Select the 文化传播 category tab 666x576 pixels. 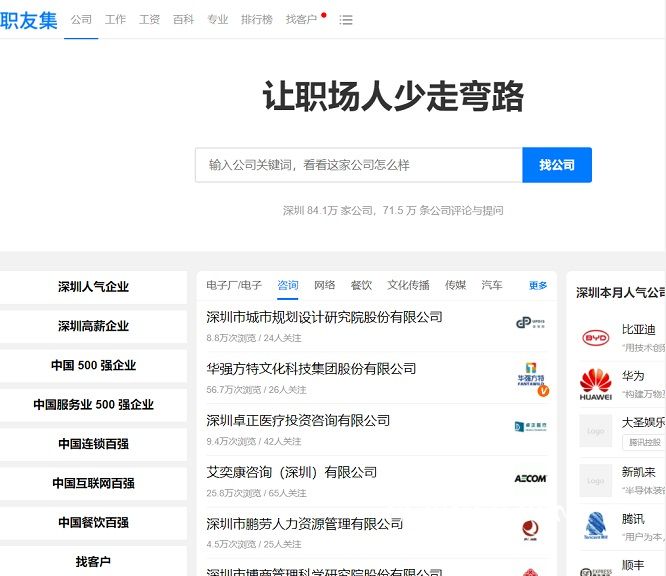pyautogui.click(x=408, y=285)
